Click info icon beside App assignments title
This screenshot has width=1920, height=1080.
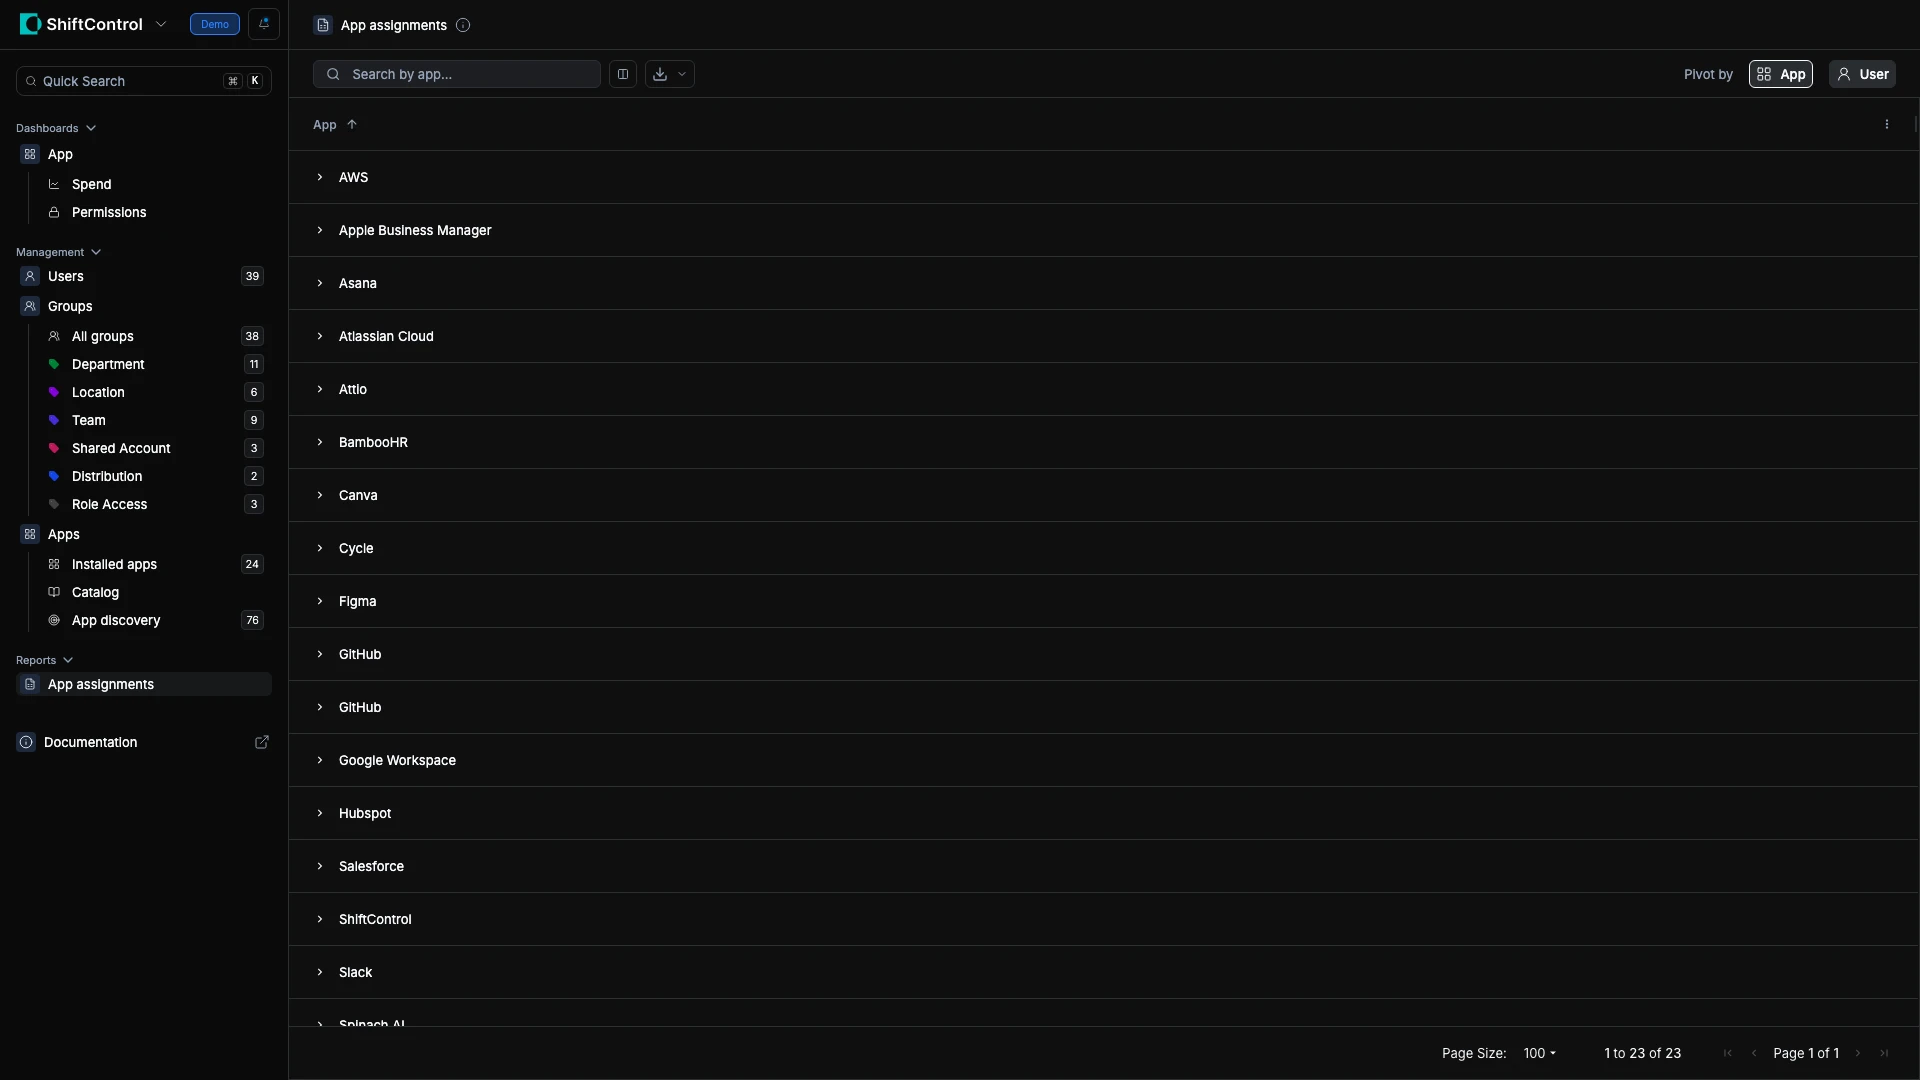463,25
